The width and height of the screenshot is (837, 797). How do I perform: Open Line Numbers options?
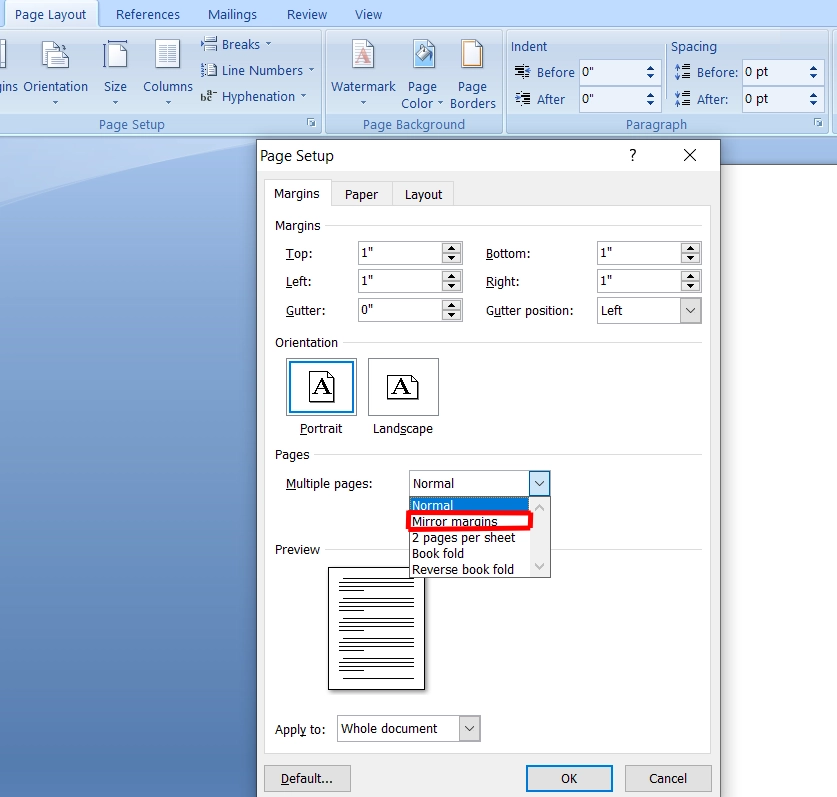point(257,70)
